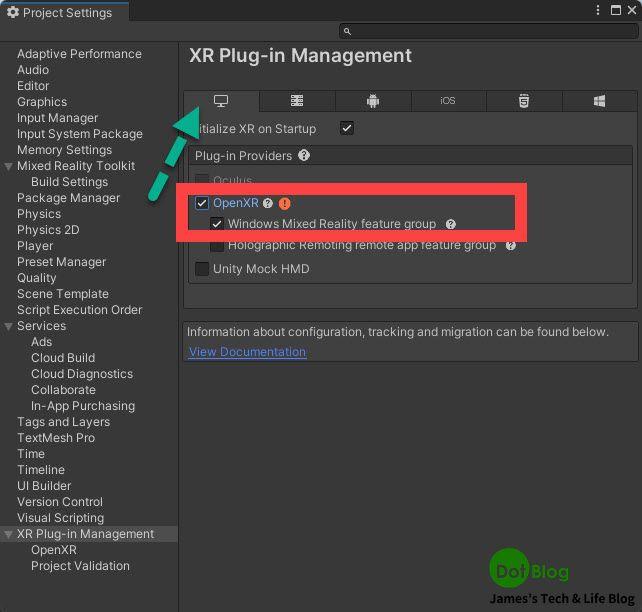Toggle the OpenXR provider checkbox
The height and width of the screenshot is (612, 642).
click(x=202, y=203)
